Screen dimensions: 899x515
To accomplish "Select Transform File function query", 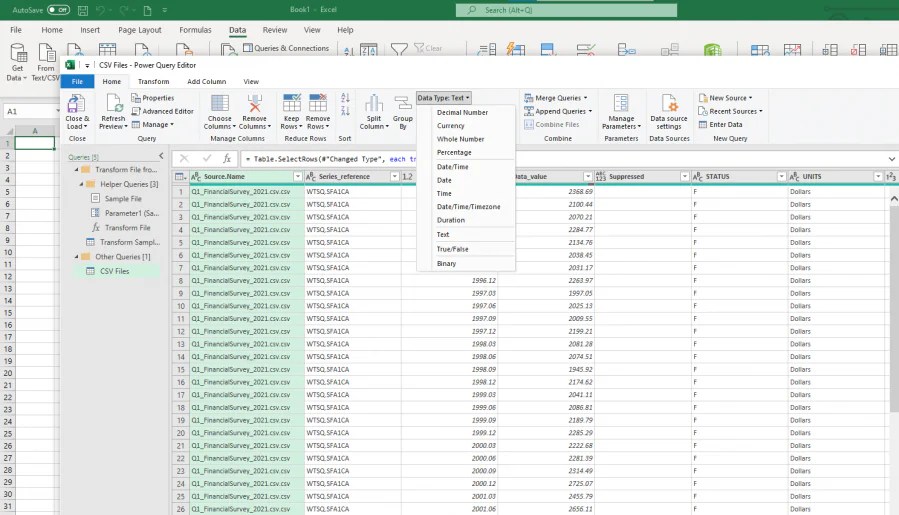I will (x=127, y=228).
